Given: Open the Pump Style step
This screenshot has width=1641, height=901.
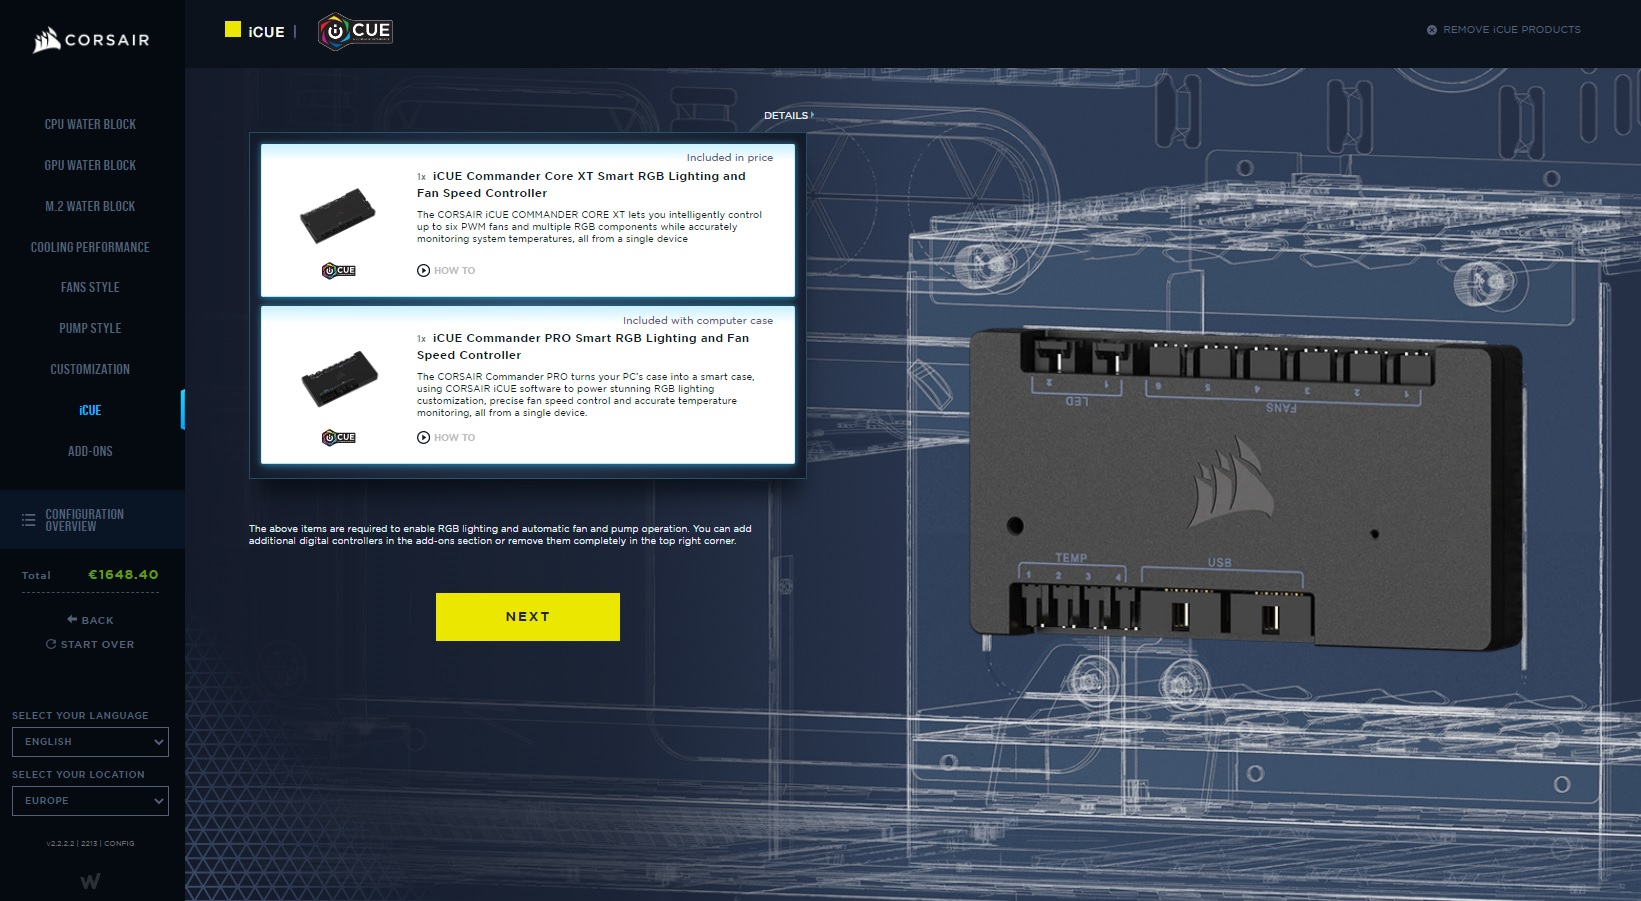Looking at the screenshot, I should tap(90, 328).
